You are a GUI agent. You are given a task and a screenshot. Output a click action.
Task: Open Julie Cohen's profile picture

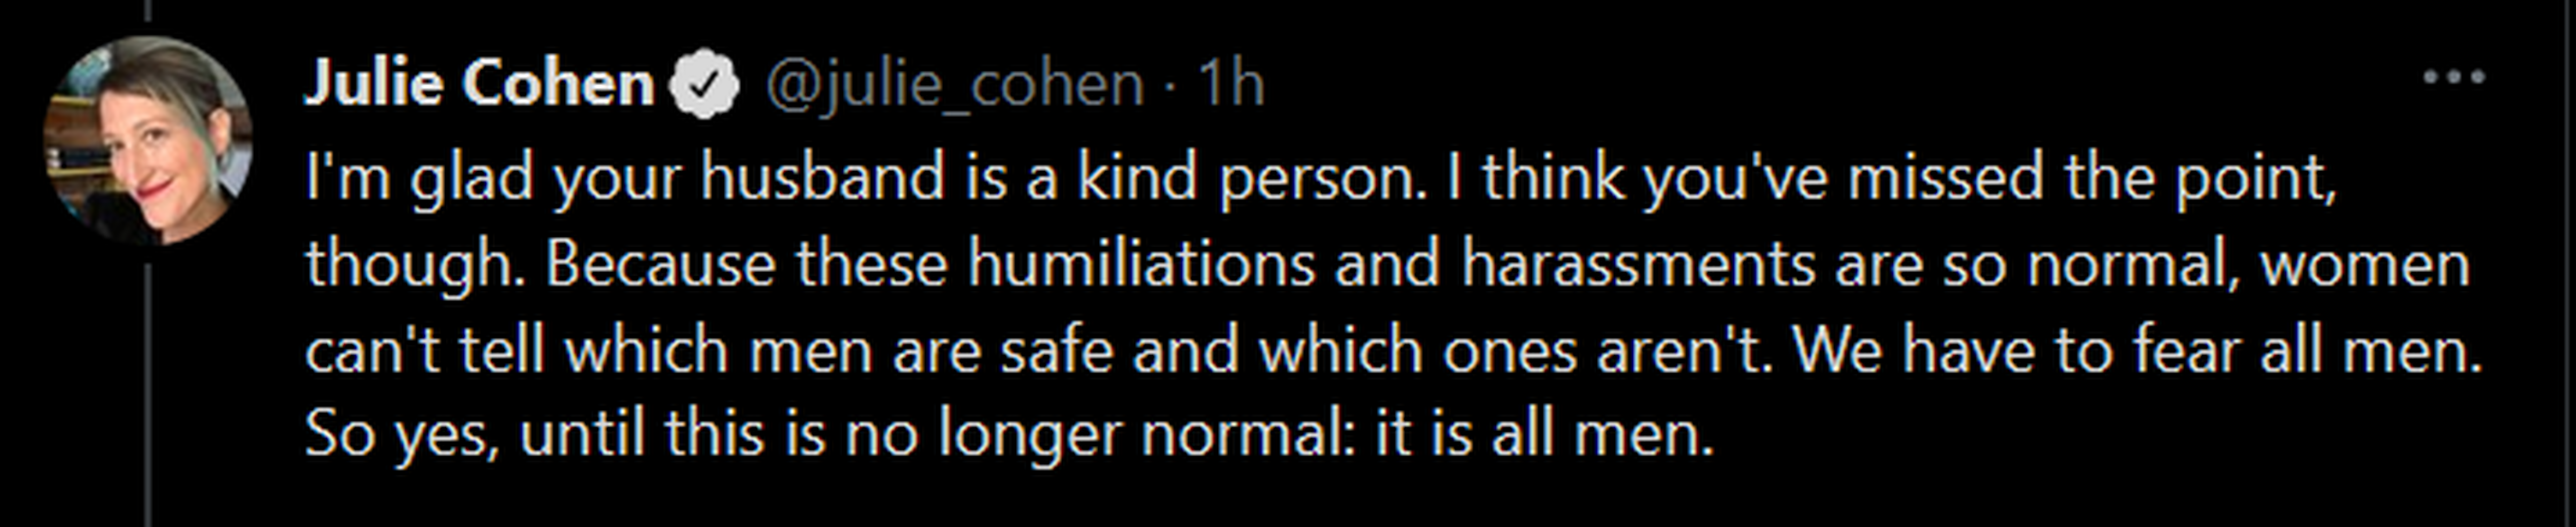click(148, 141)
